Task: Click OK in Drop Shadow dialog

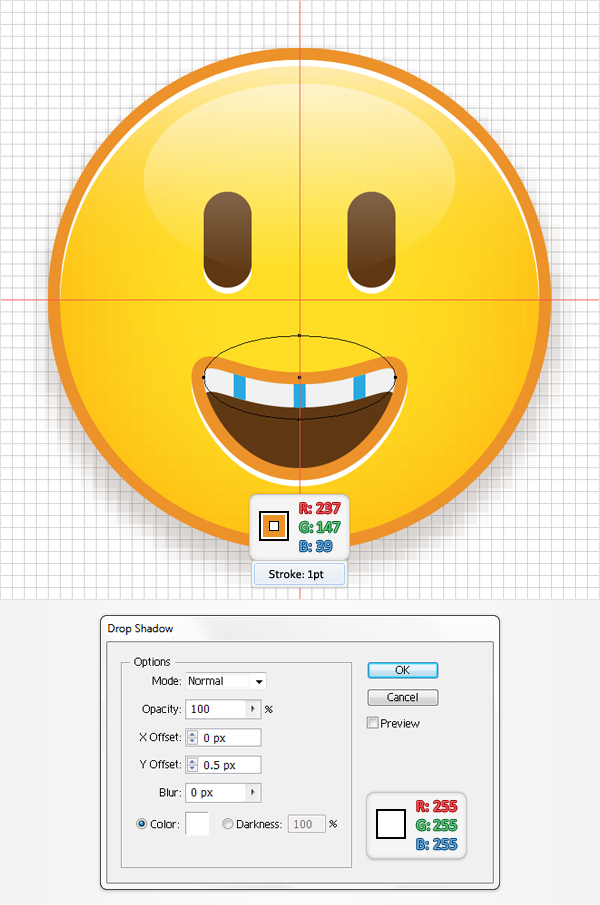Action: (403, 670)
